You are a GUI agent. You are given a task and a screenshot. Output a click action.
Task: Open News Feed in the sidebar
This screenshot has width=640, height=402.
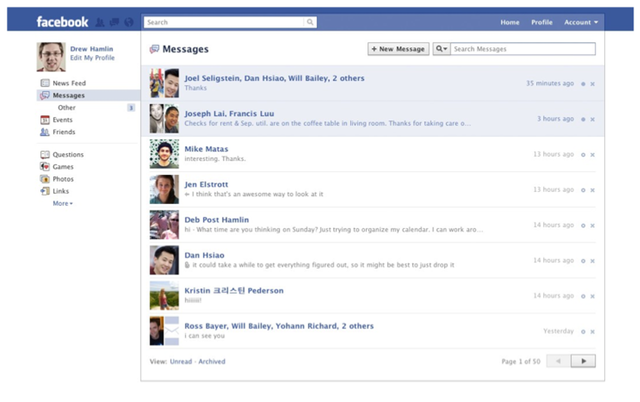(69, 83)
